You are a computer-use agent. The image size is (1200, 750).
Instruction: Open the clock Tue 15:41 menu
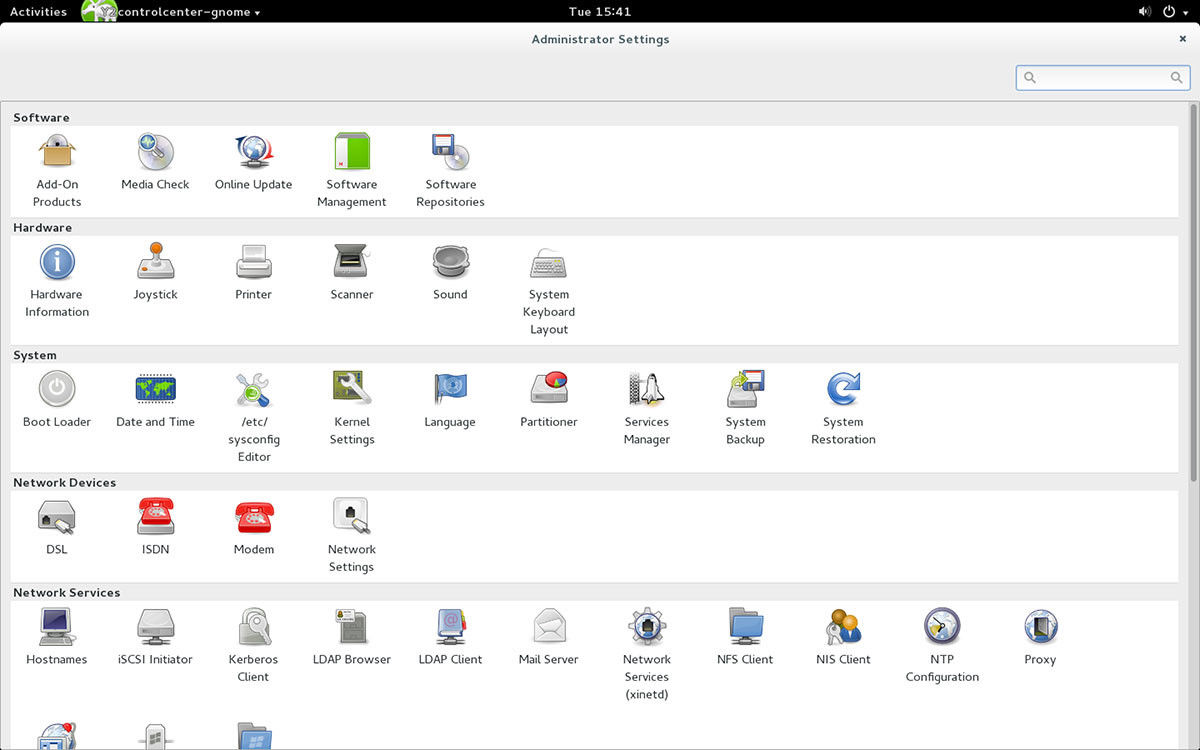[x=600, y=12]
